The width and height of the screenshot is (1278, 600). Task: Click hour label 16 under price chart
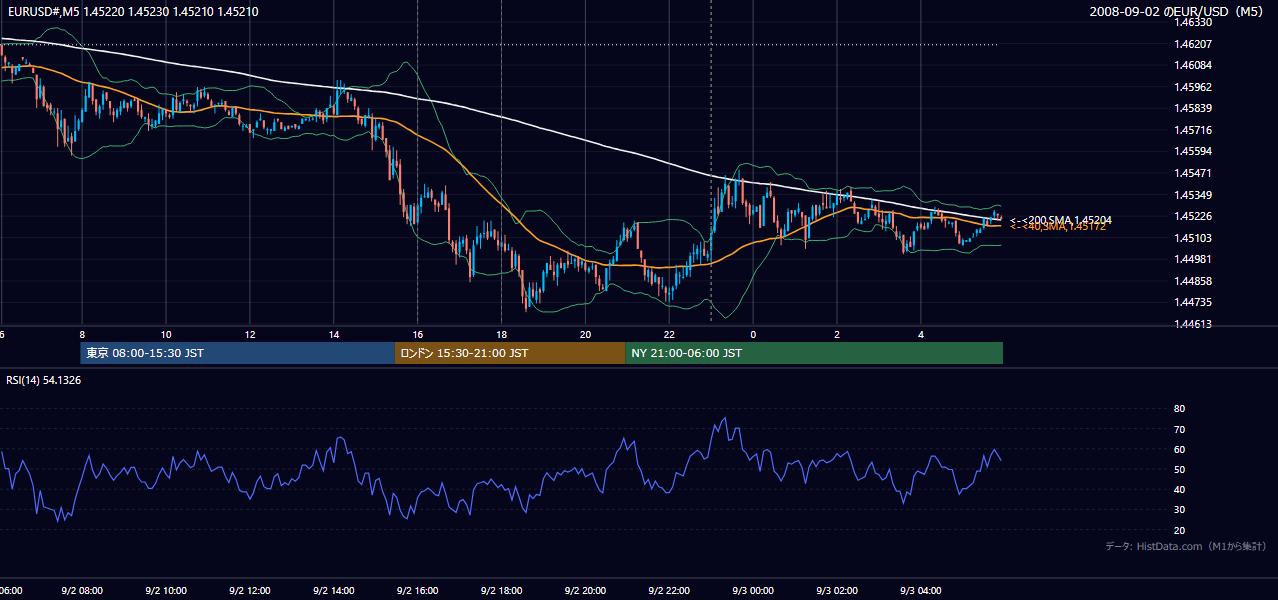point(418,334)
